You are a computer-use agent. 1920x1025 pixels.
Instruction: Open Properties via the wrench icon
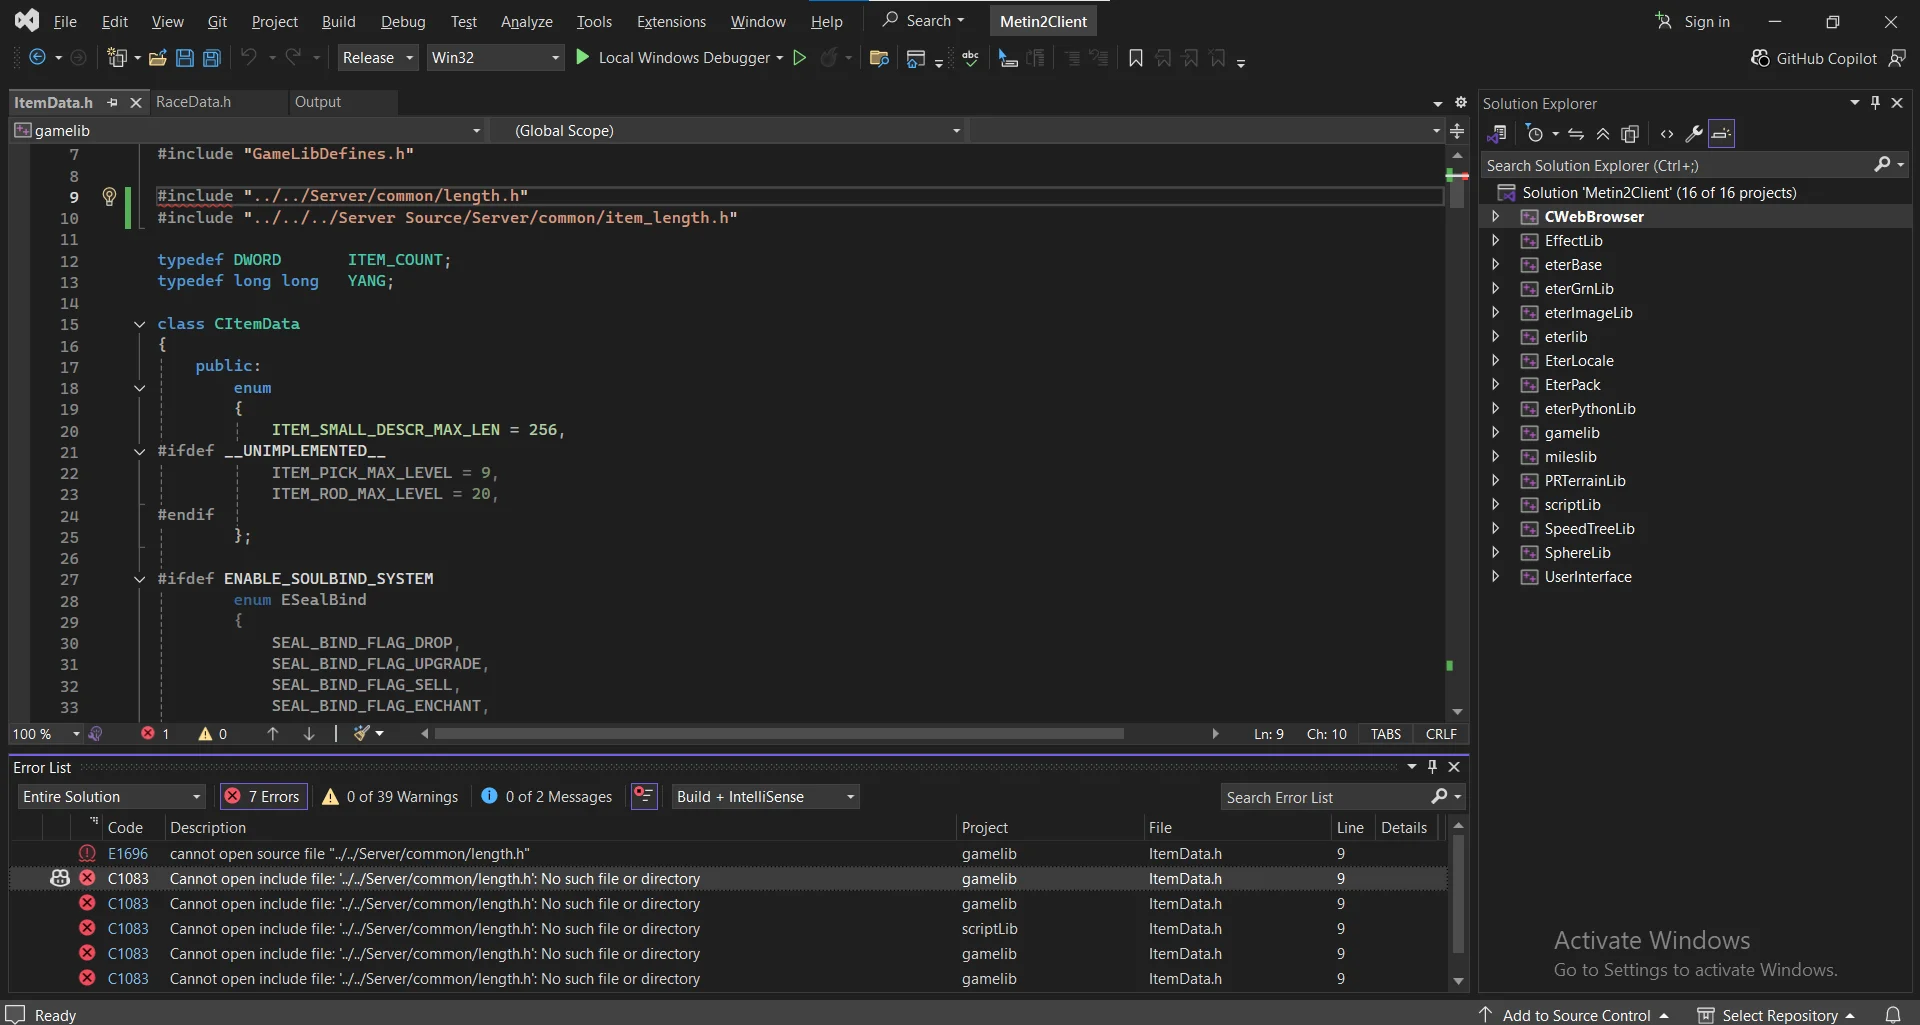pos(1694,133)
